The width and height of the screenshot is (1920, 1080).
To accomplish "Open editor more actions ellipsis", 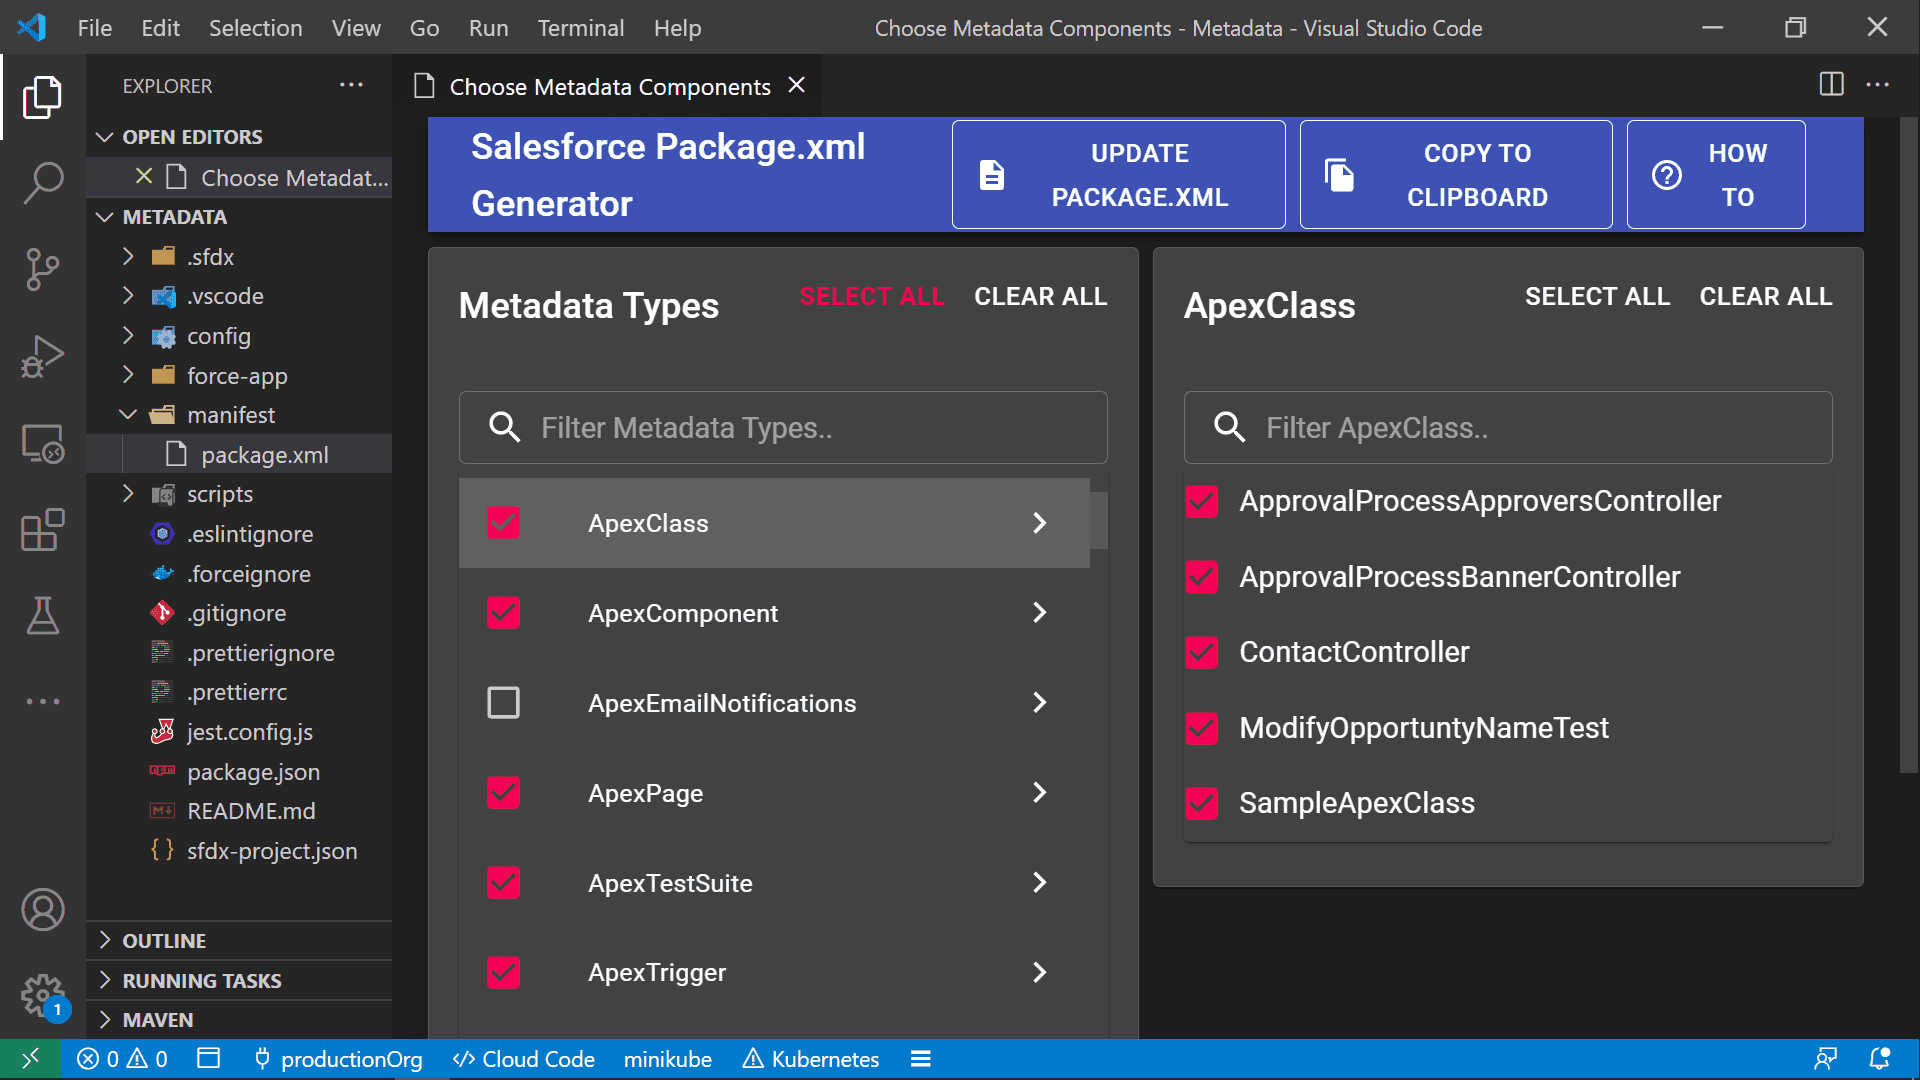I will tap(1878, 85).
